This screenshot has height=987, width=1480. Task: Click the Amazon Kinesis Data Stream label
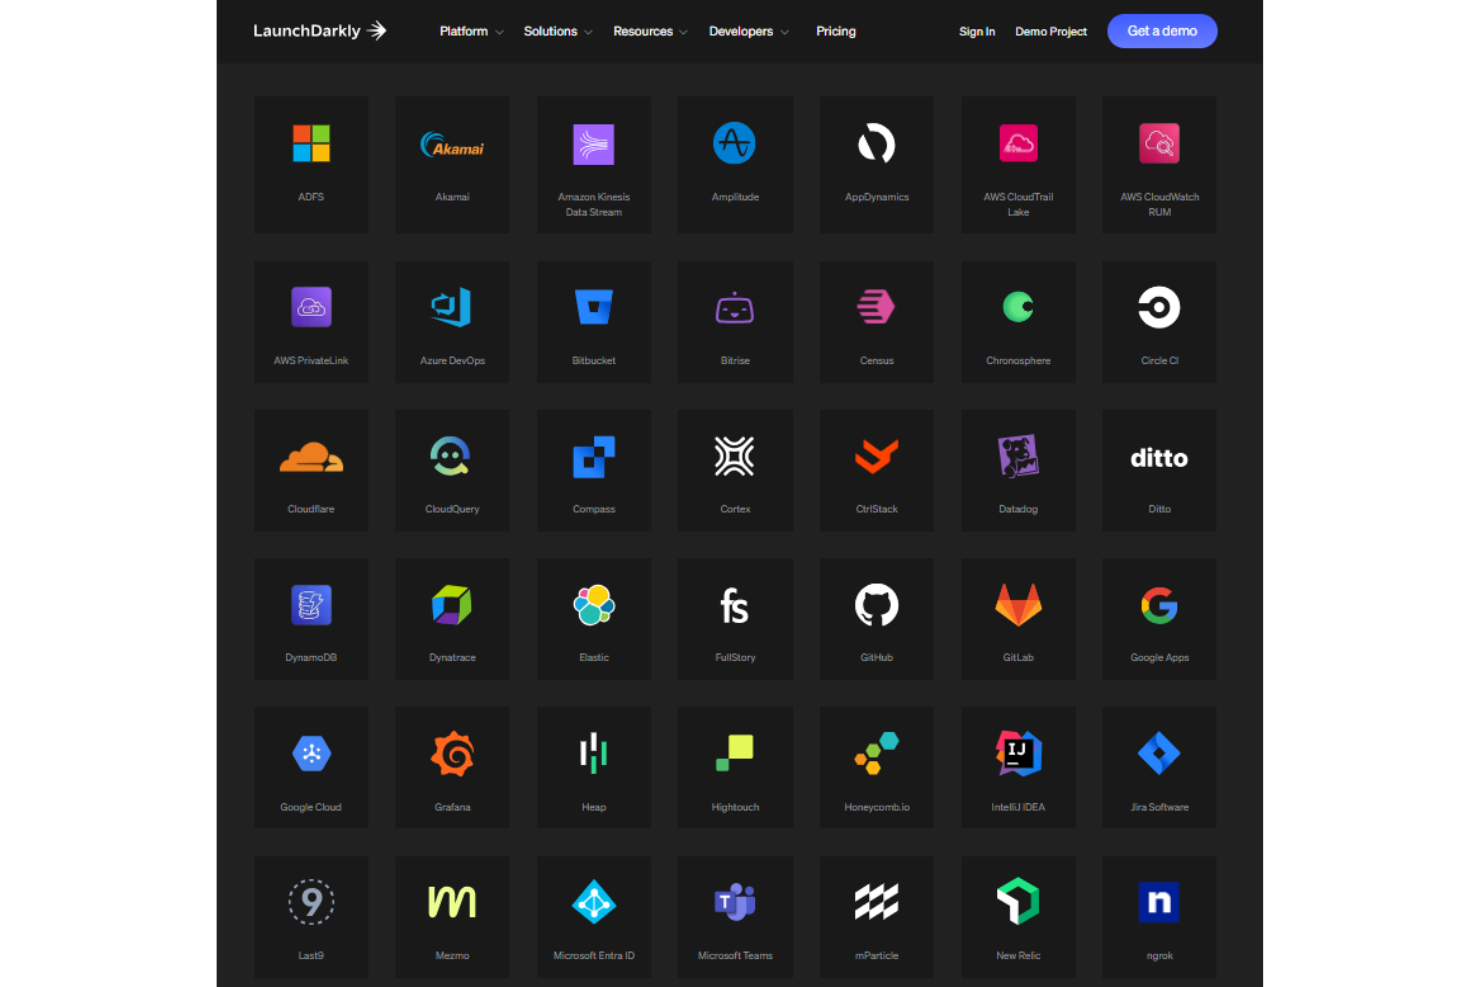coord(594,204)
